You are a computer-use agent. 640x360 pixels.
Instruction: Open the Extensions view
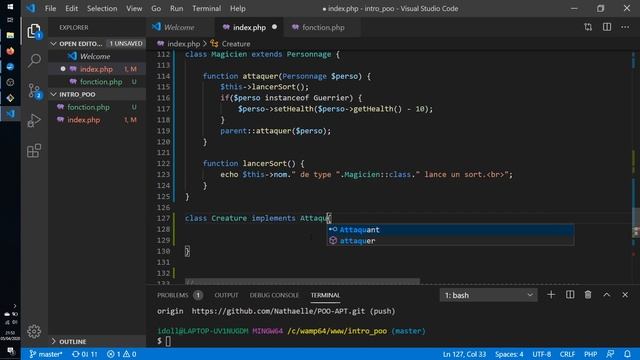coord(34,151)
